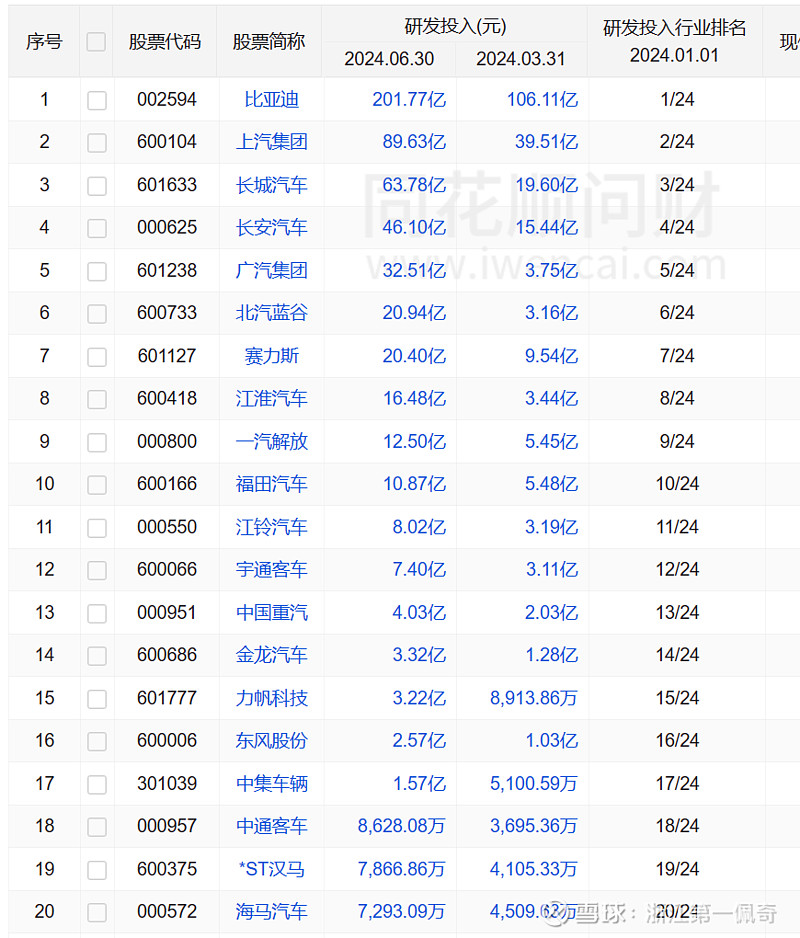Check the box for row 600104 上汽集团
Viewport: 800px width, 938px height.
pos(97,142)
